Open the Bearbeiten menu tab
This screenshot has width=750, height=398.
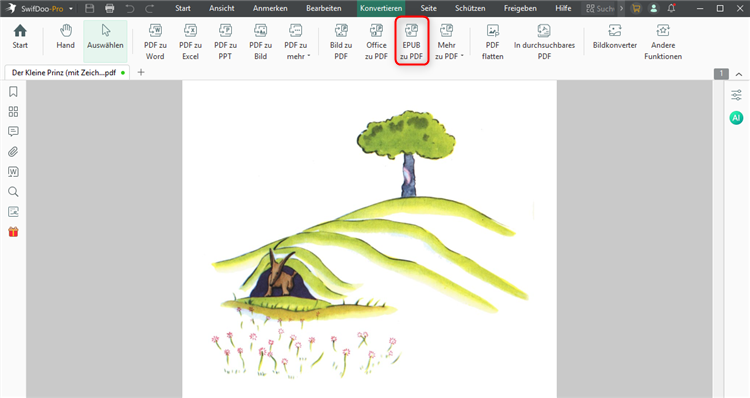coord(324,8)
